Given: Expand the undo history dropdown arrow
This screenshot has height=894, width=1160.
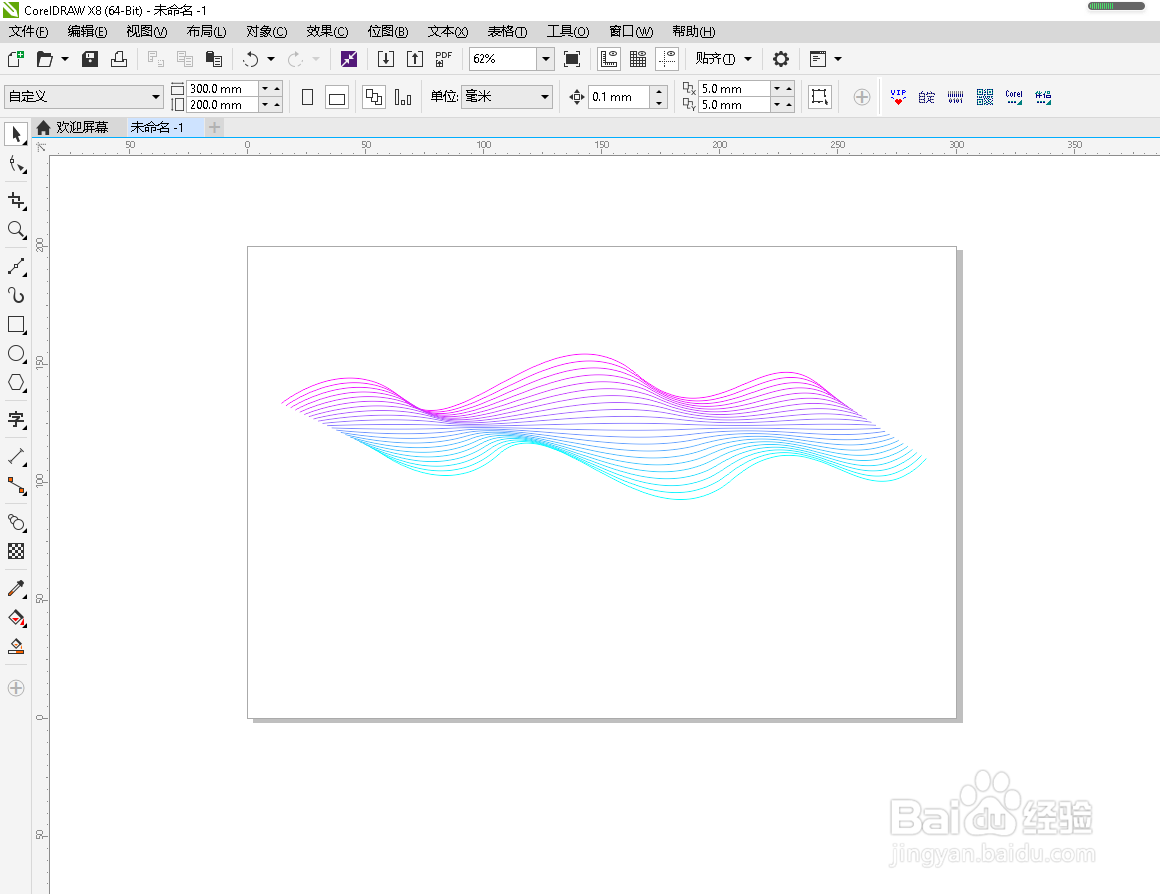Looking at the screenshot, I should click(x=271, y=59).
